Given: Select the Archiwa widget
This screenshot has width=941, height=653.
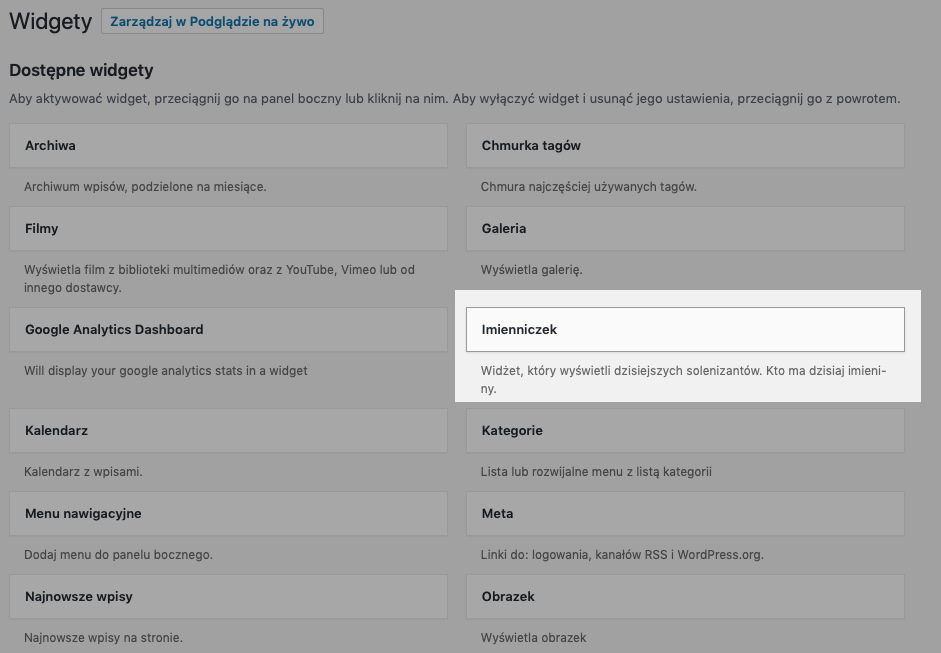Looking at the screenshot, I should 228,146.
